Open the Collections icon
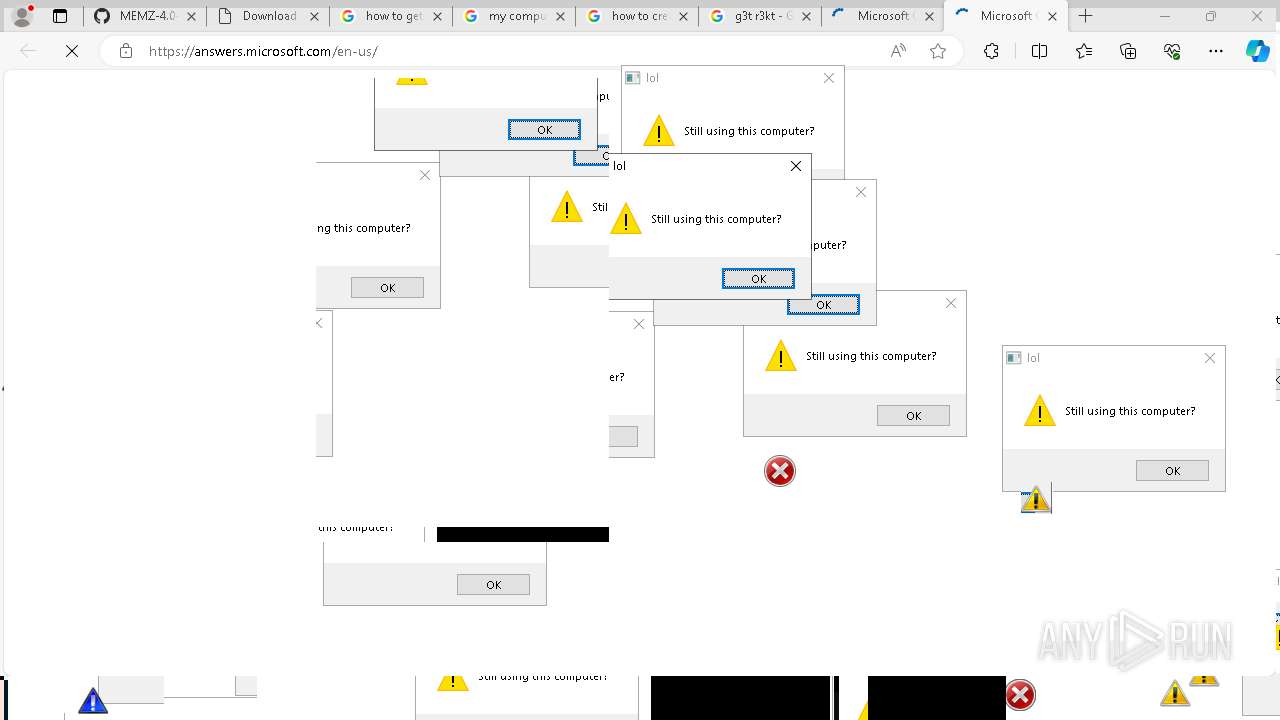This screenshot has height=720, width=1280. coord(1128,51)
